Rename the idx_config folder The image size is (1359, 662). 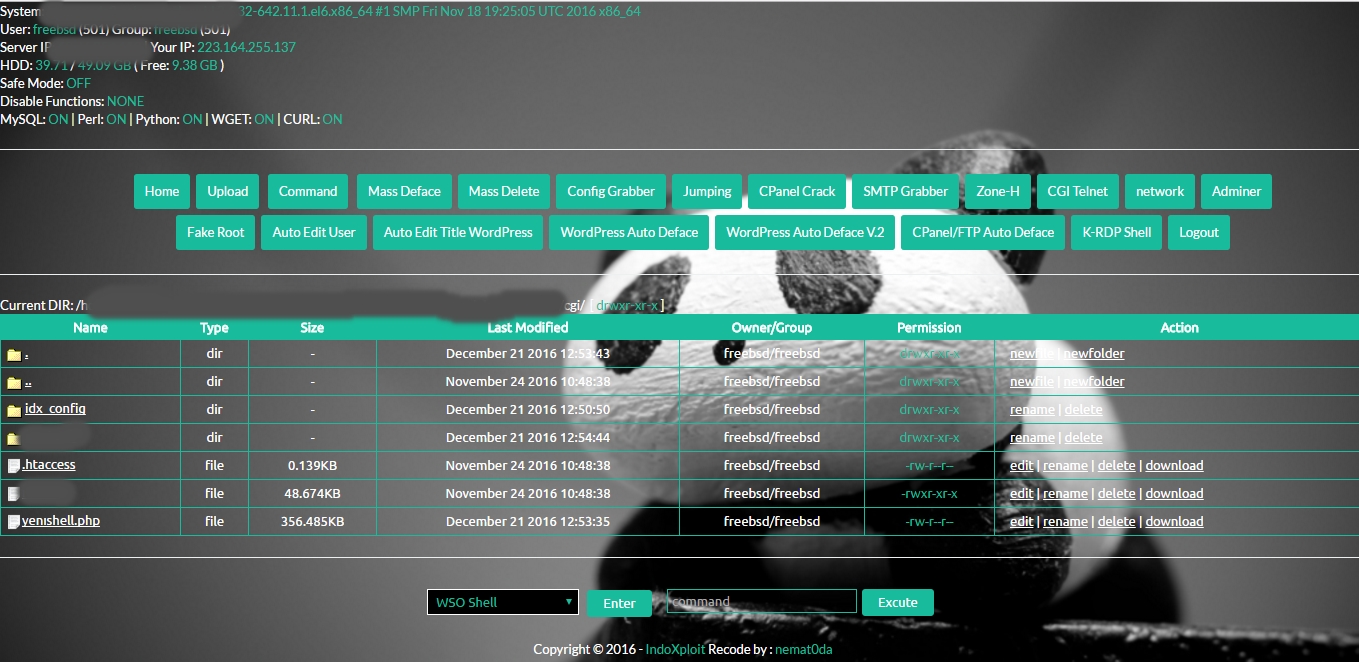click(x=1032, y=409)
